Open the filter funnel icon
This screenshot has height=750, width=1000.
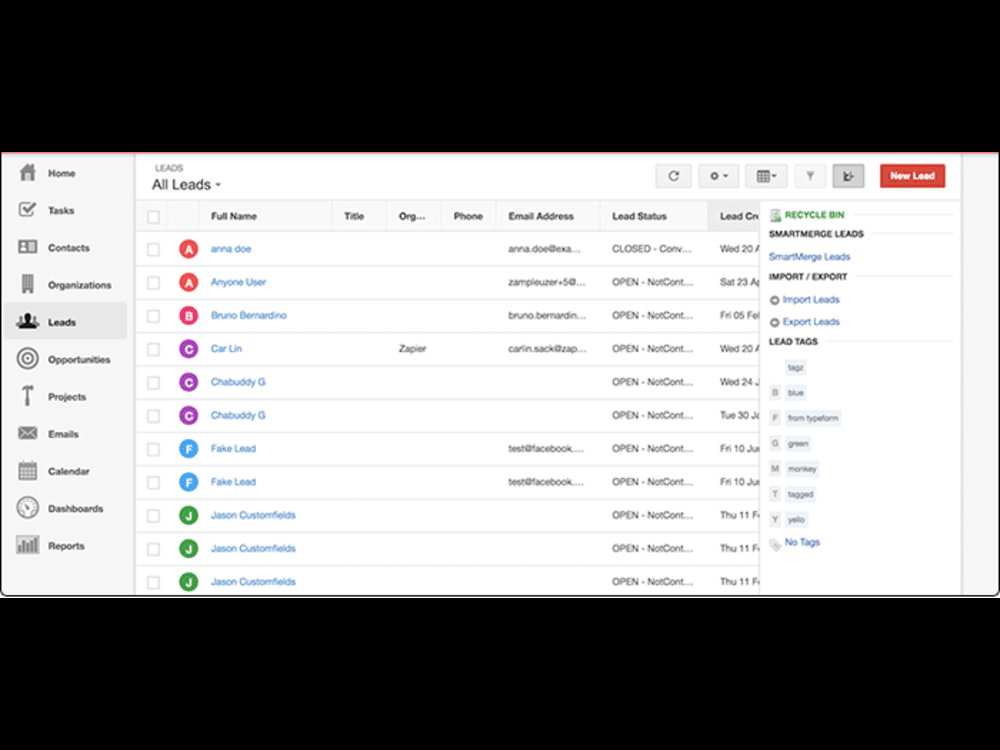coord(810,175)
